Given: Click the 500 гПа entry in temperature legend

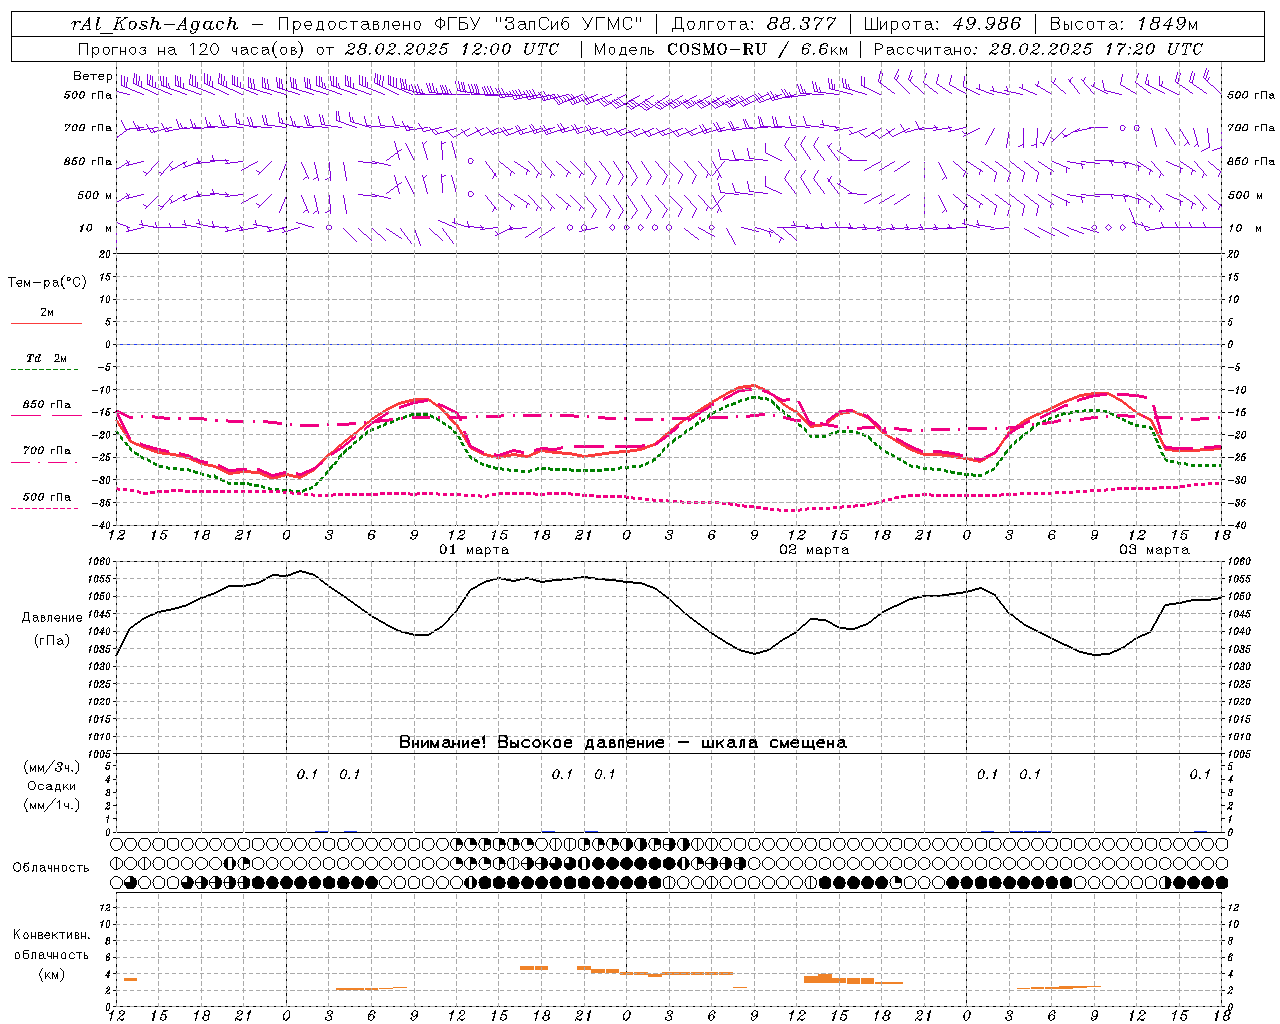Looking at the screenshot, I should pos(46,497).
